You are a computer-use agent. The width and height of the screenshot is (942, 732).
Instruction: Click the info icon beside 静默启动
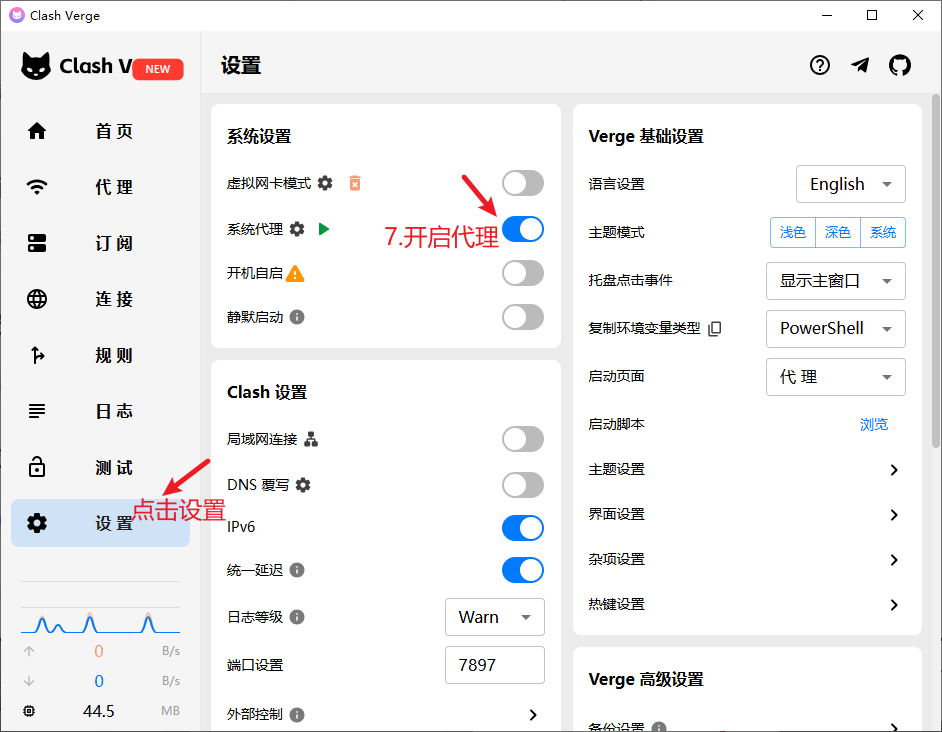tap(297, 317)
